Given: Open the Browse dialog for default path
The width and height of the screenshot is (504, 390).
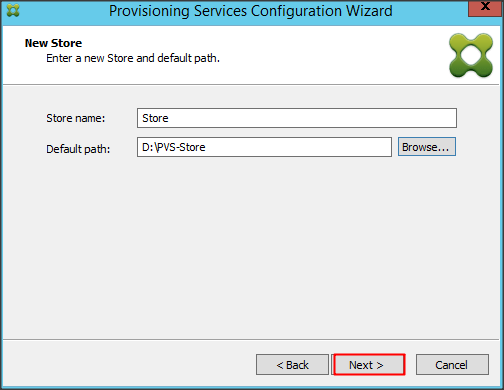Looking at the screenshot, I should [x=427, y=147].
